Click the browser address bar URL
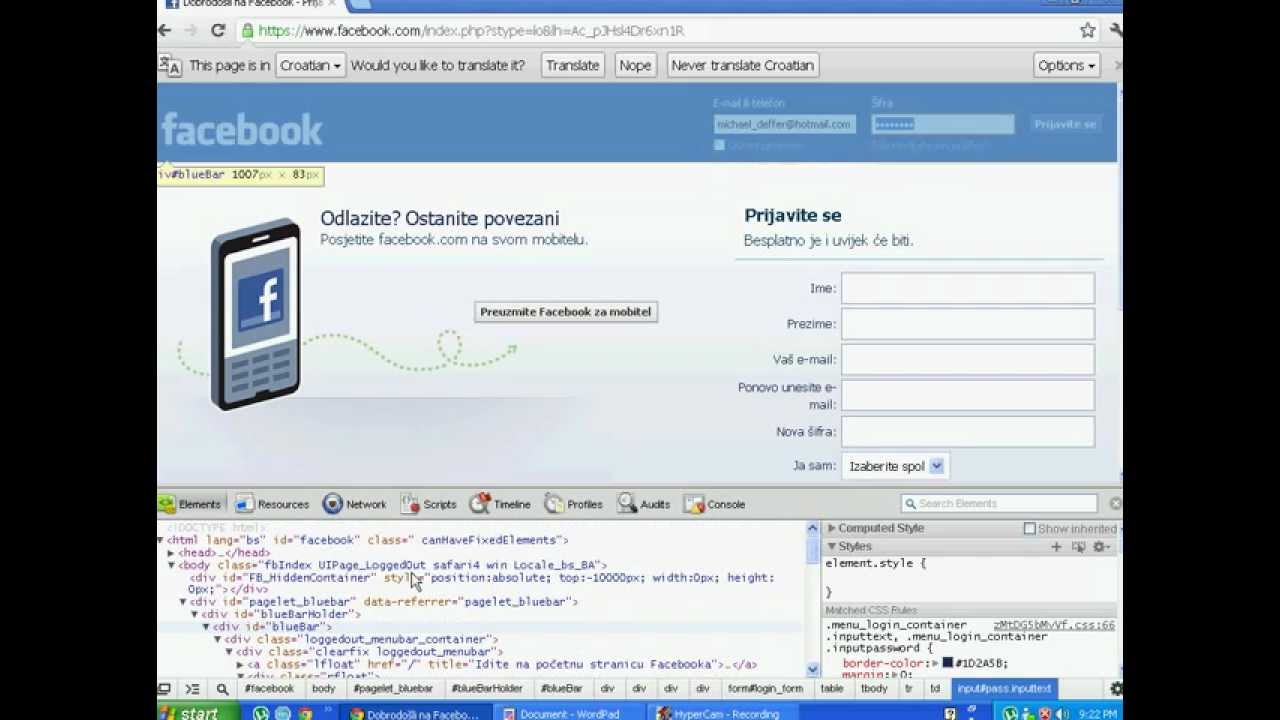 [x=471, y=31]
